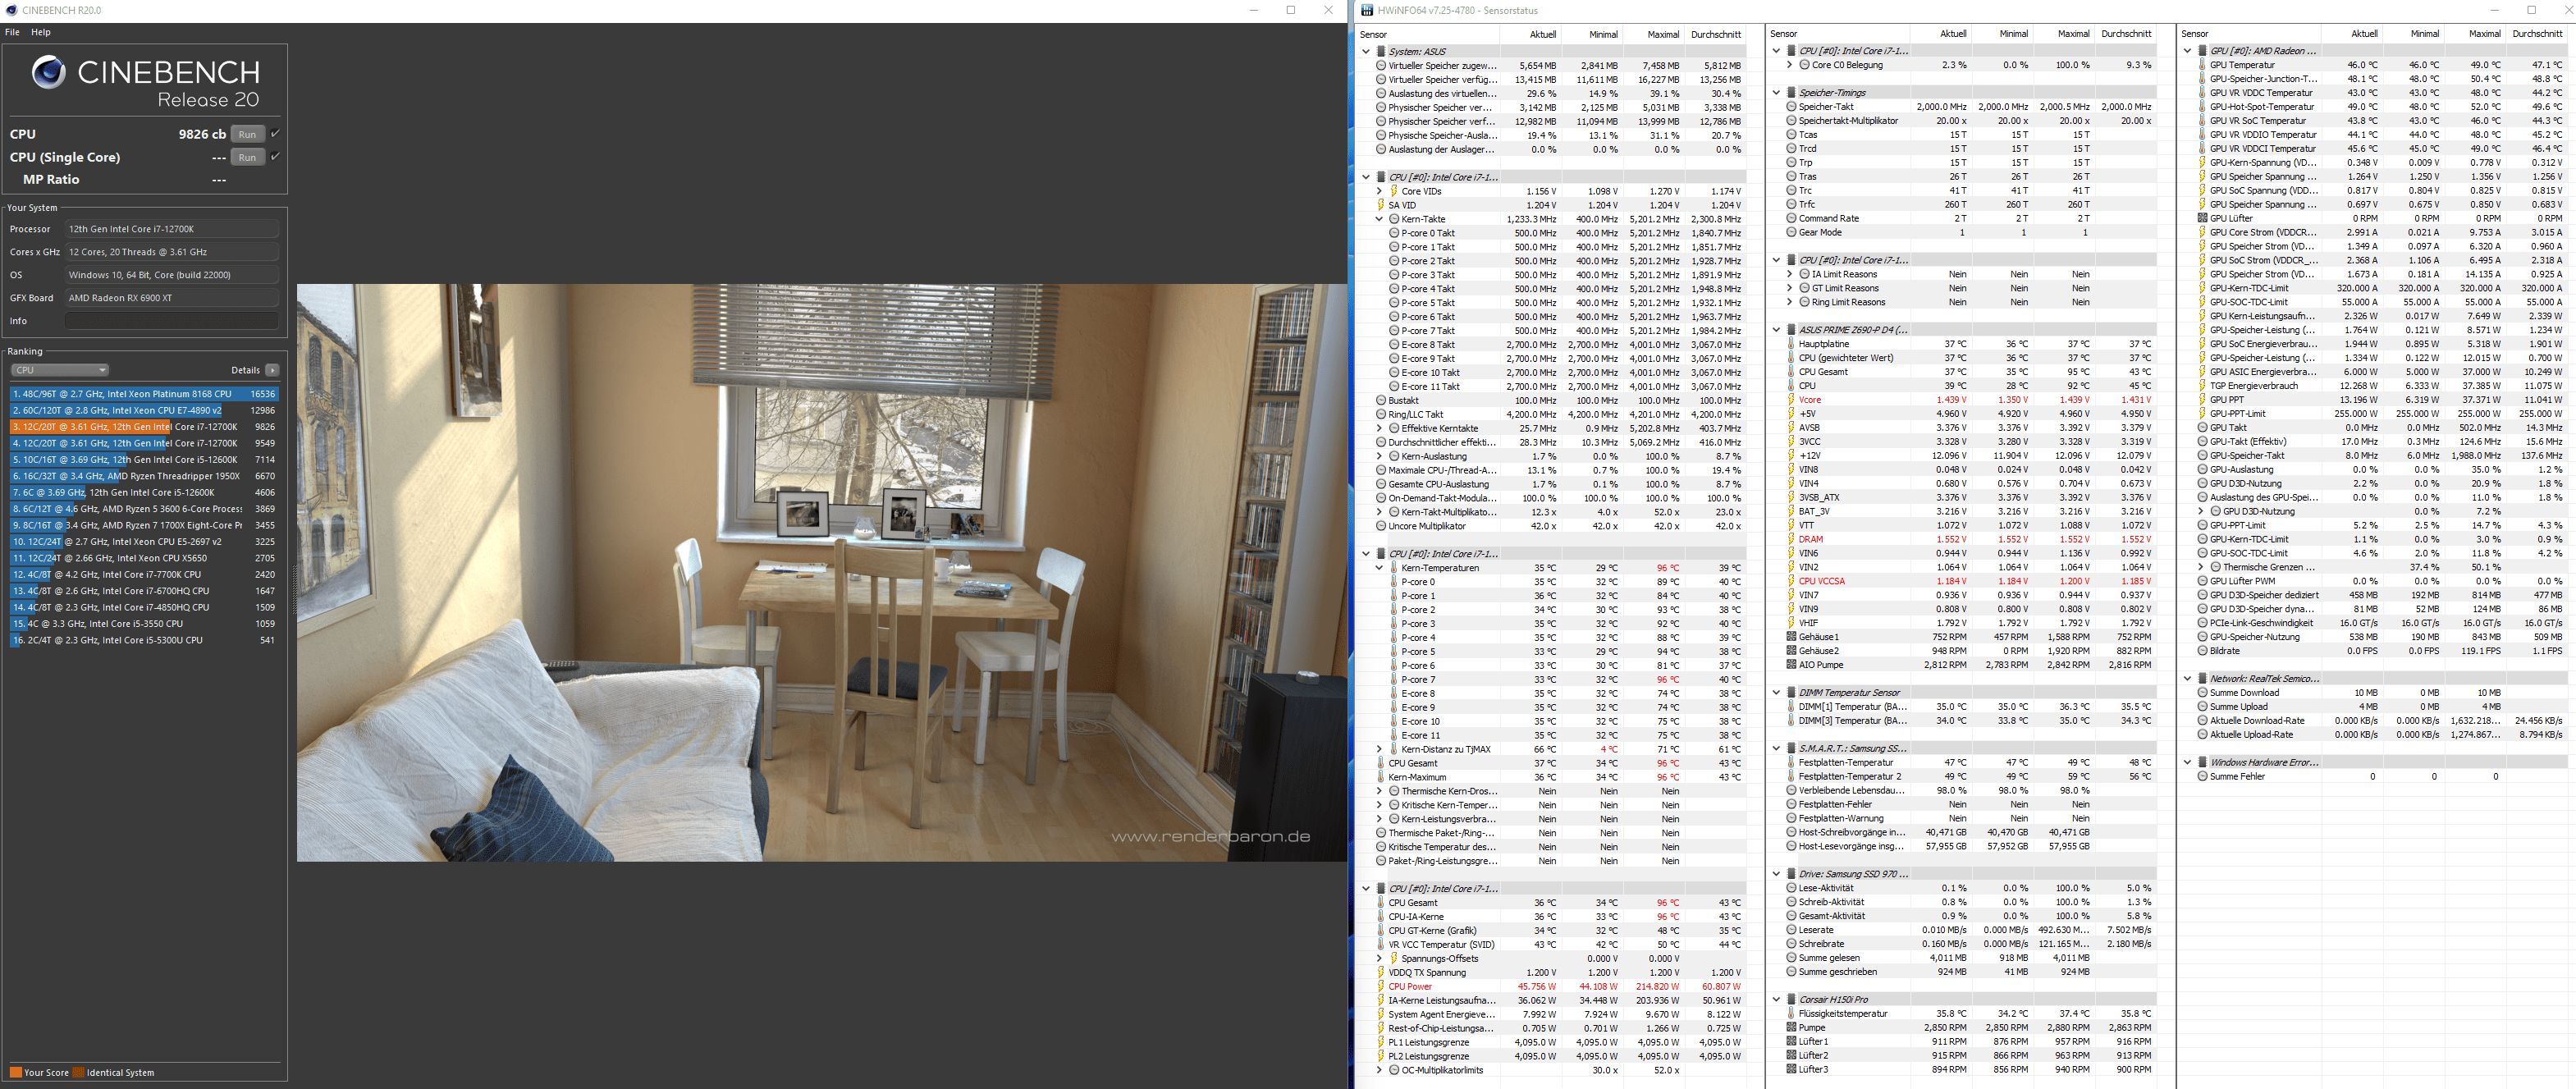This screenshot has height=1089, width=2576.
Task: Click the Cinebench sphere logo icon
Action: click(x=48, y=72)
